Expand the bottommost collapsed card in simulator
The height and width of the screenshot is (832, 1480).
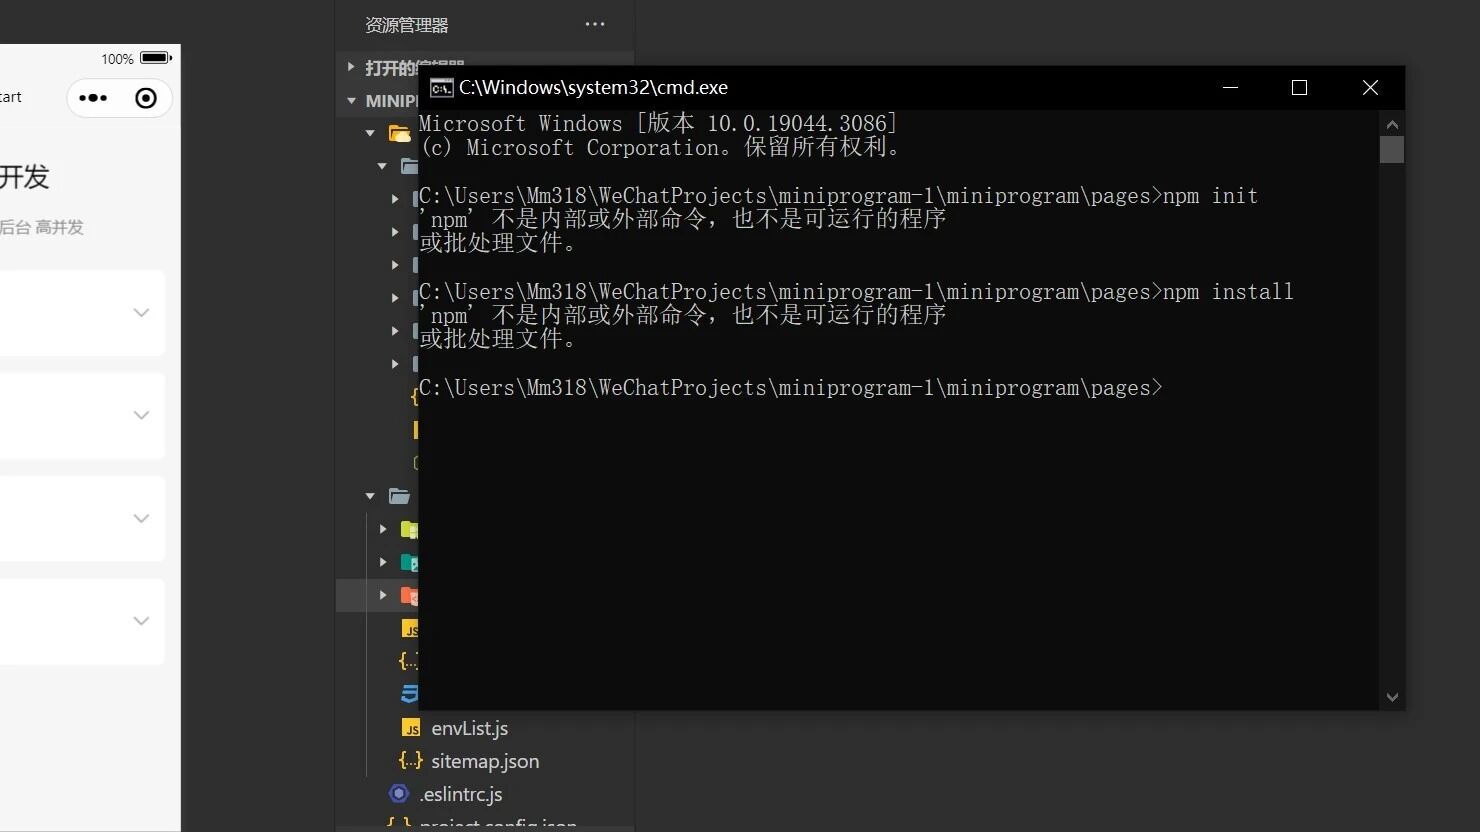141,621
